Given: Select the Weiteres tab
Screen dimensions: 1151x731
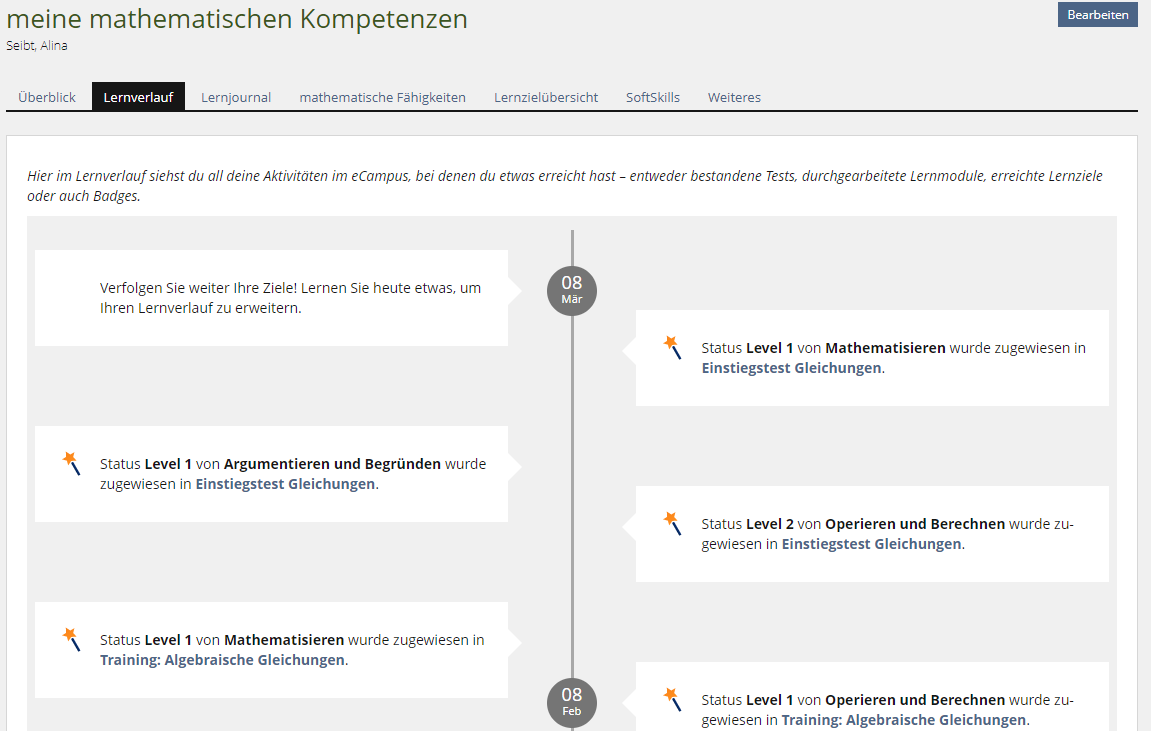Looking at the screenshot, I should pyautogui.click(x=734, y=97).
